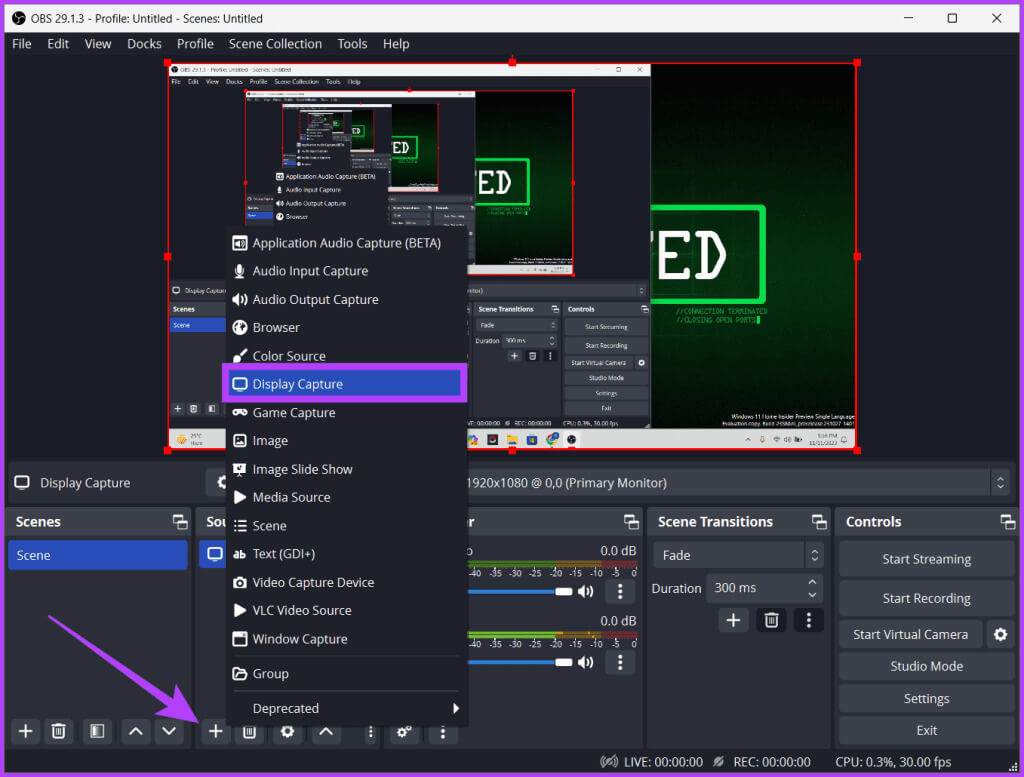The image size is (1024, 777).
Task: Open the transition type Fade dropdown
Action: click(738, 555)
